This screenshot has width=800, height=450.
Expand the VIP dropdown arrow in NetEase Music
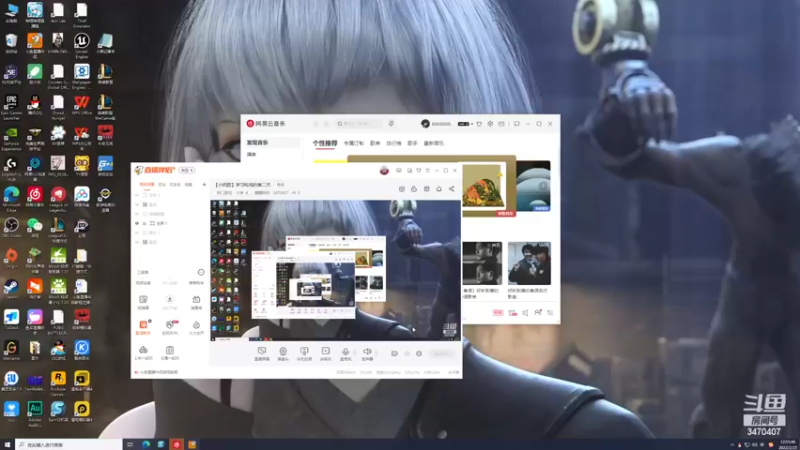coord(472,124)
